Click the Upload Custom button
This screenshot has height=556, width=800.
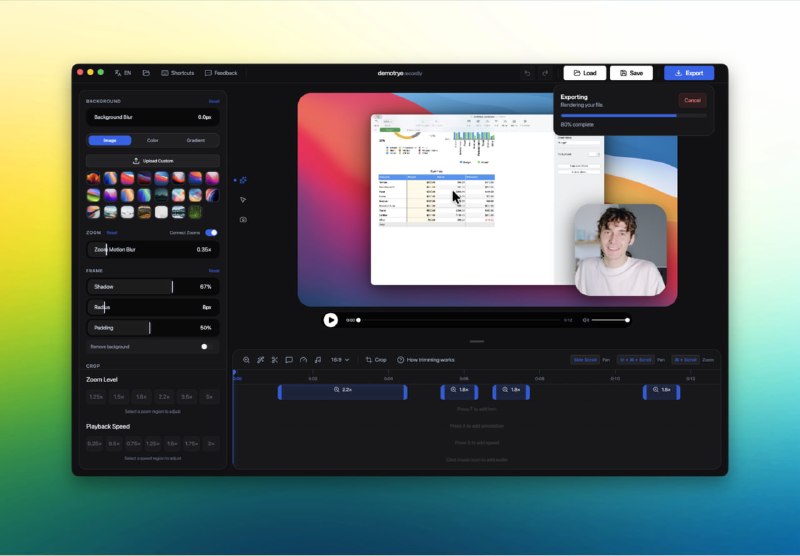click(x=153, y=160)
